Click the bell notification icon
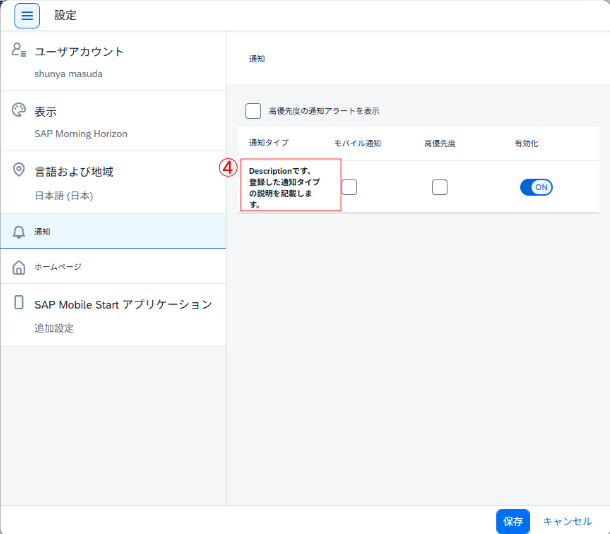This screenshot has width=610, height=534. coord(18,232)
